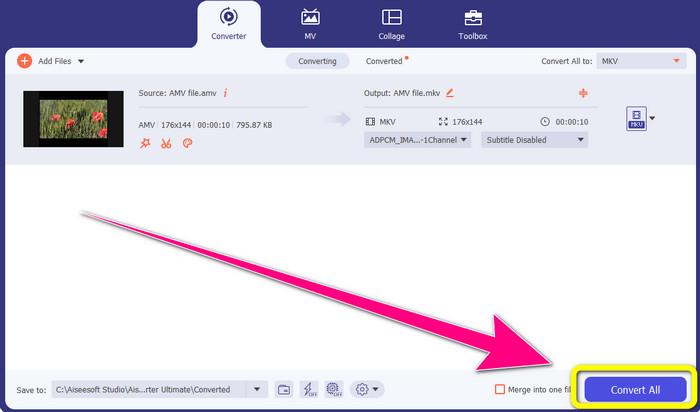The height and width of the screenshot is (412, 700).
Task: Open the Convert All to MKV dropdown
Action: point(641,61)
